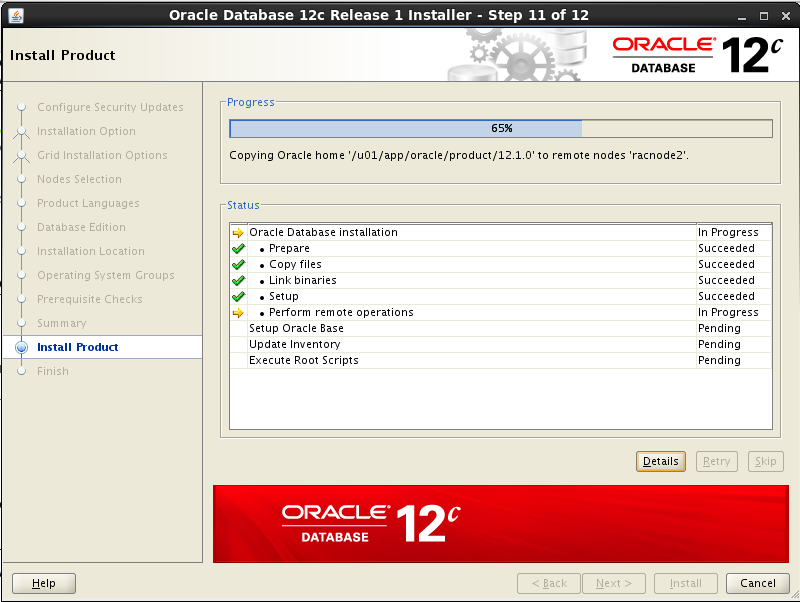Select Prerequisite Checks in the sidebar list

[x=89, y=299]
